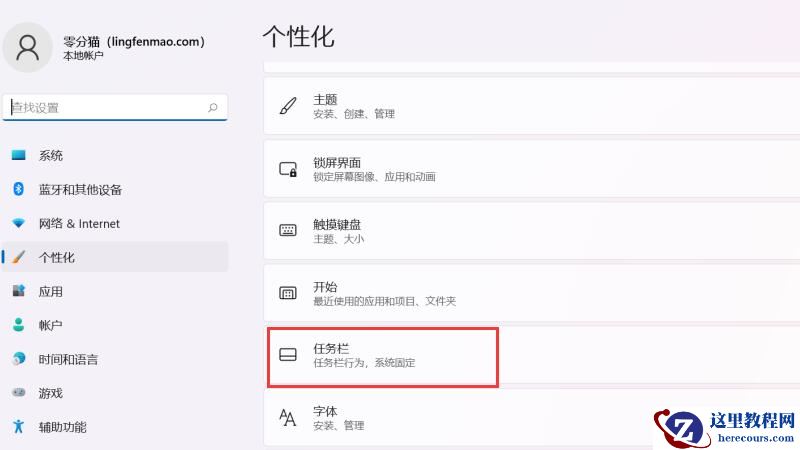Open the 任务栏 settings card
The height and width of the screenshot is (450, 800).
coord(532,355)
